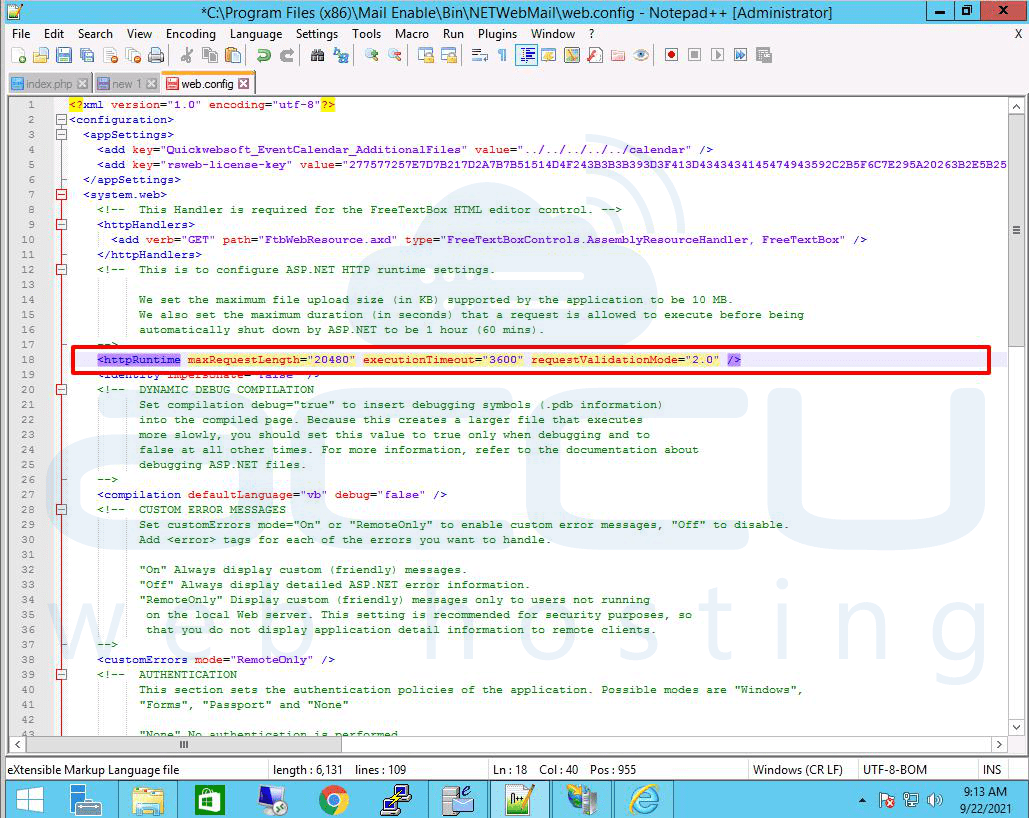Run macro multiple times icon

click(740, 55)
